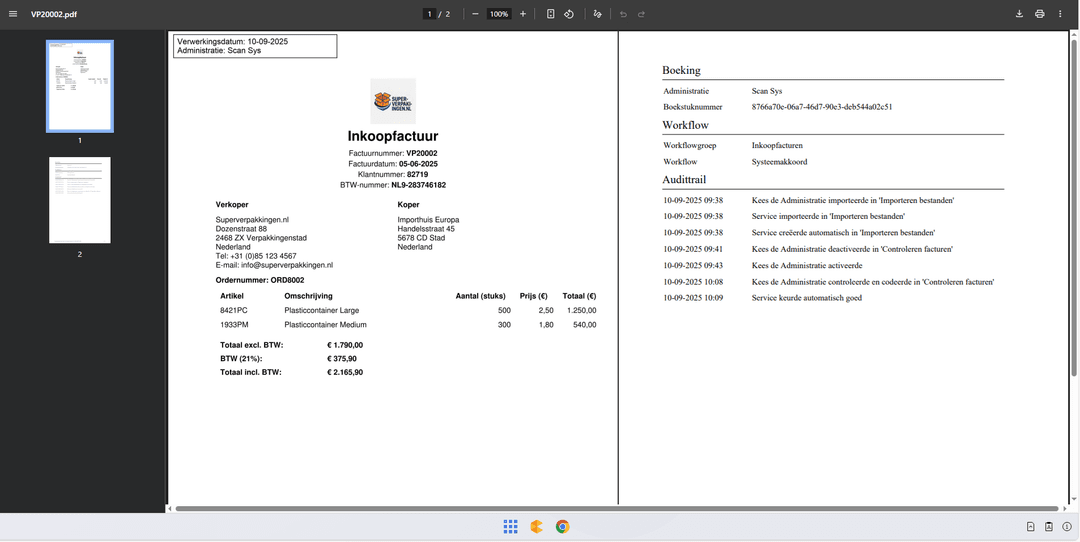Download the VP20002.pdf file

(1019, 14)
